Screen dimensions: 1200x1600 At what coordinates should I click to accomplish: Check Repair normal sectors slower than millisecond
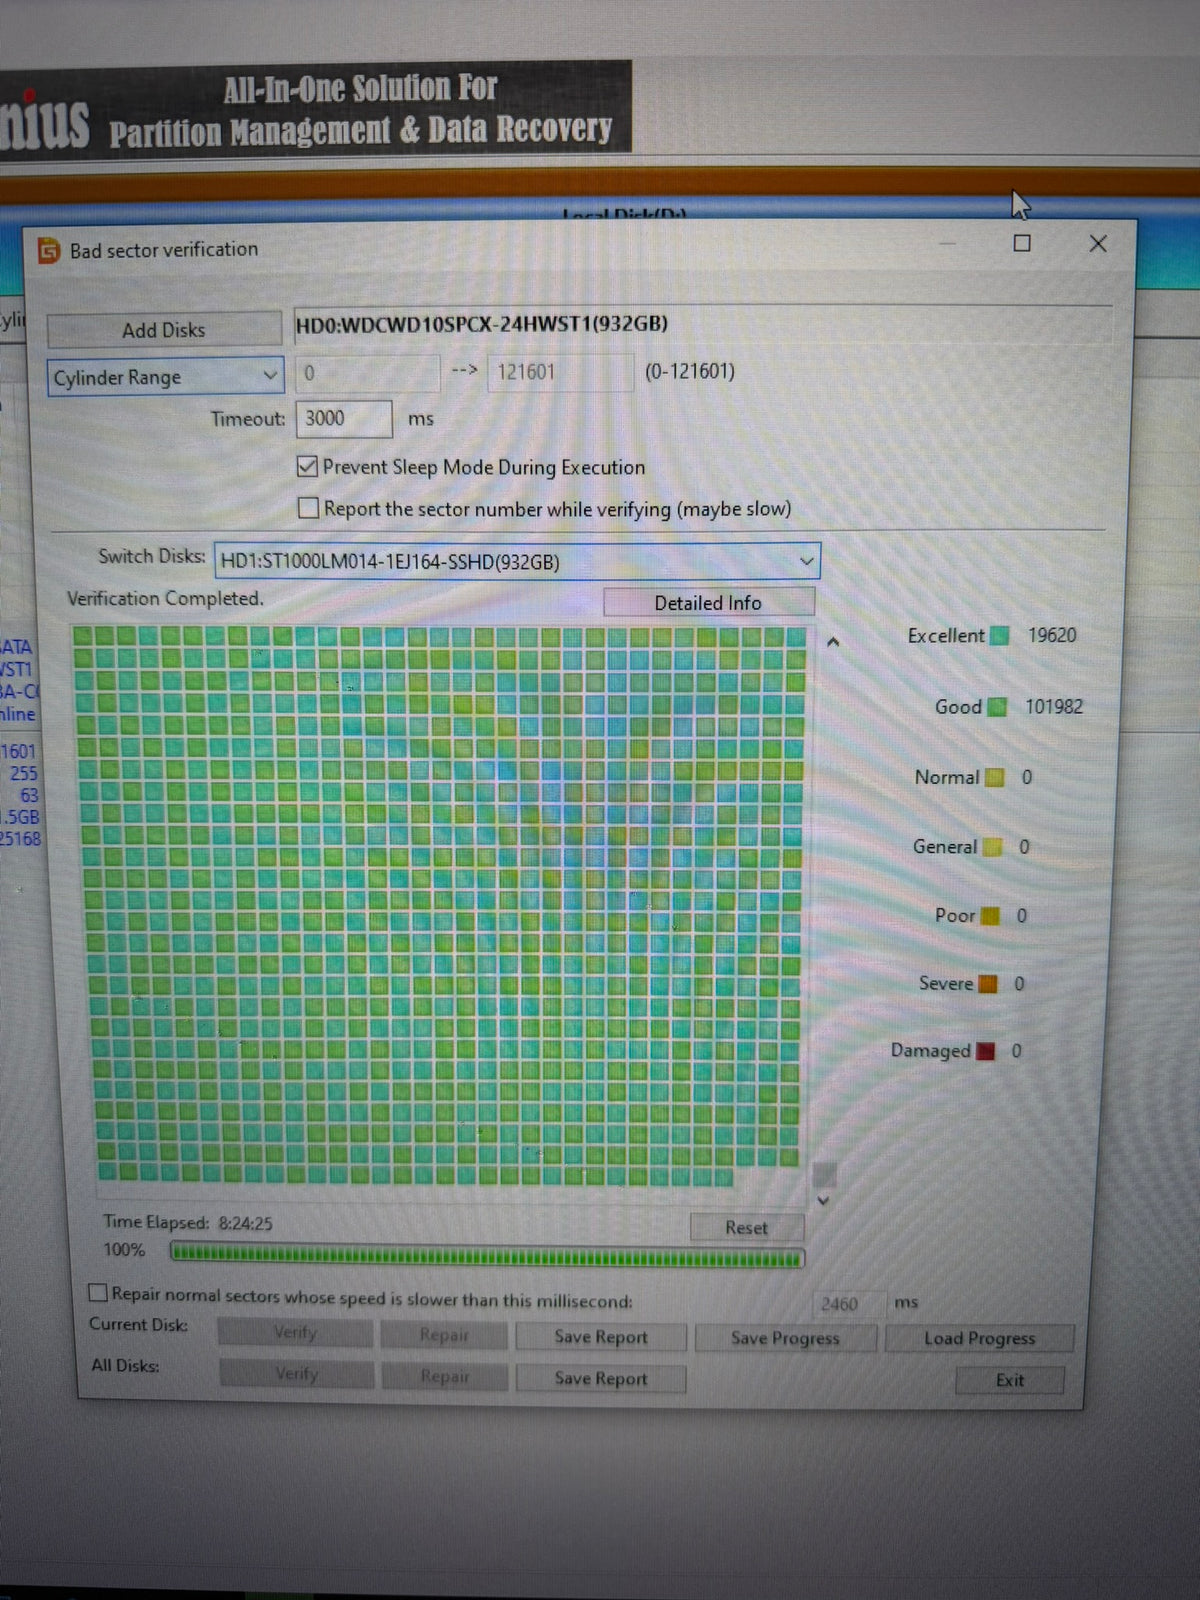point(98,1293)
